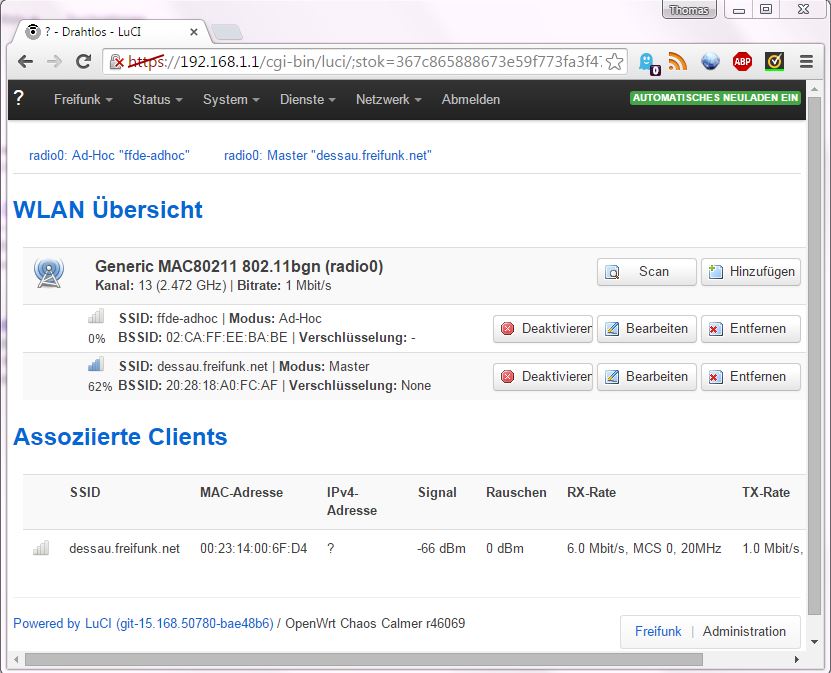Open the Ghostery extension icon

[x=648, y=63]
